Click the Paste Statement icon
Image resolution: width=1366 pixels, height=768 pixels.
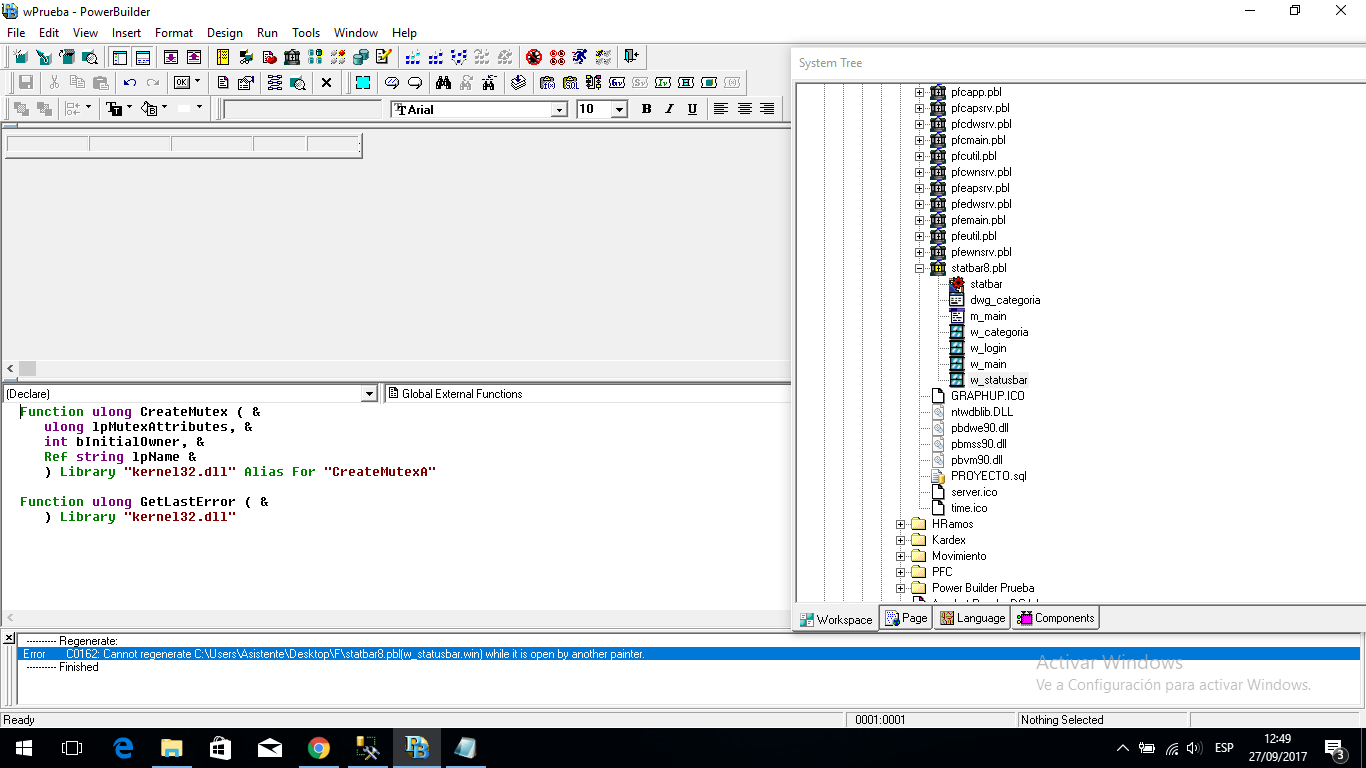click(x=594, y=83)
